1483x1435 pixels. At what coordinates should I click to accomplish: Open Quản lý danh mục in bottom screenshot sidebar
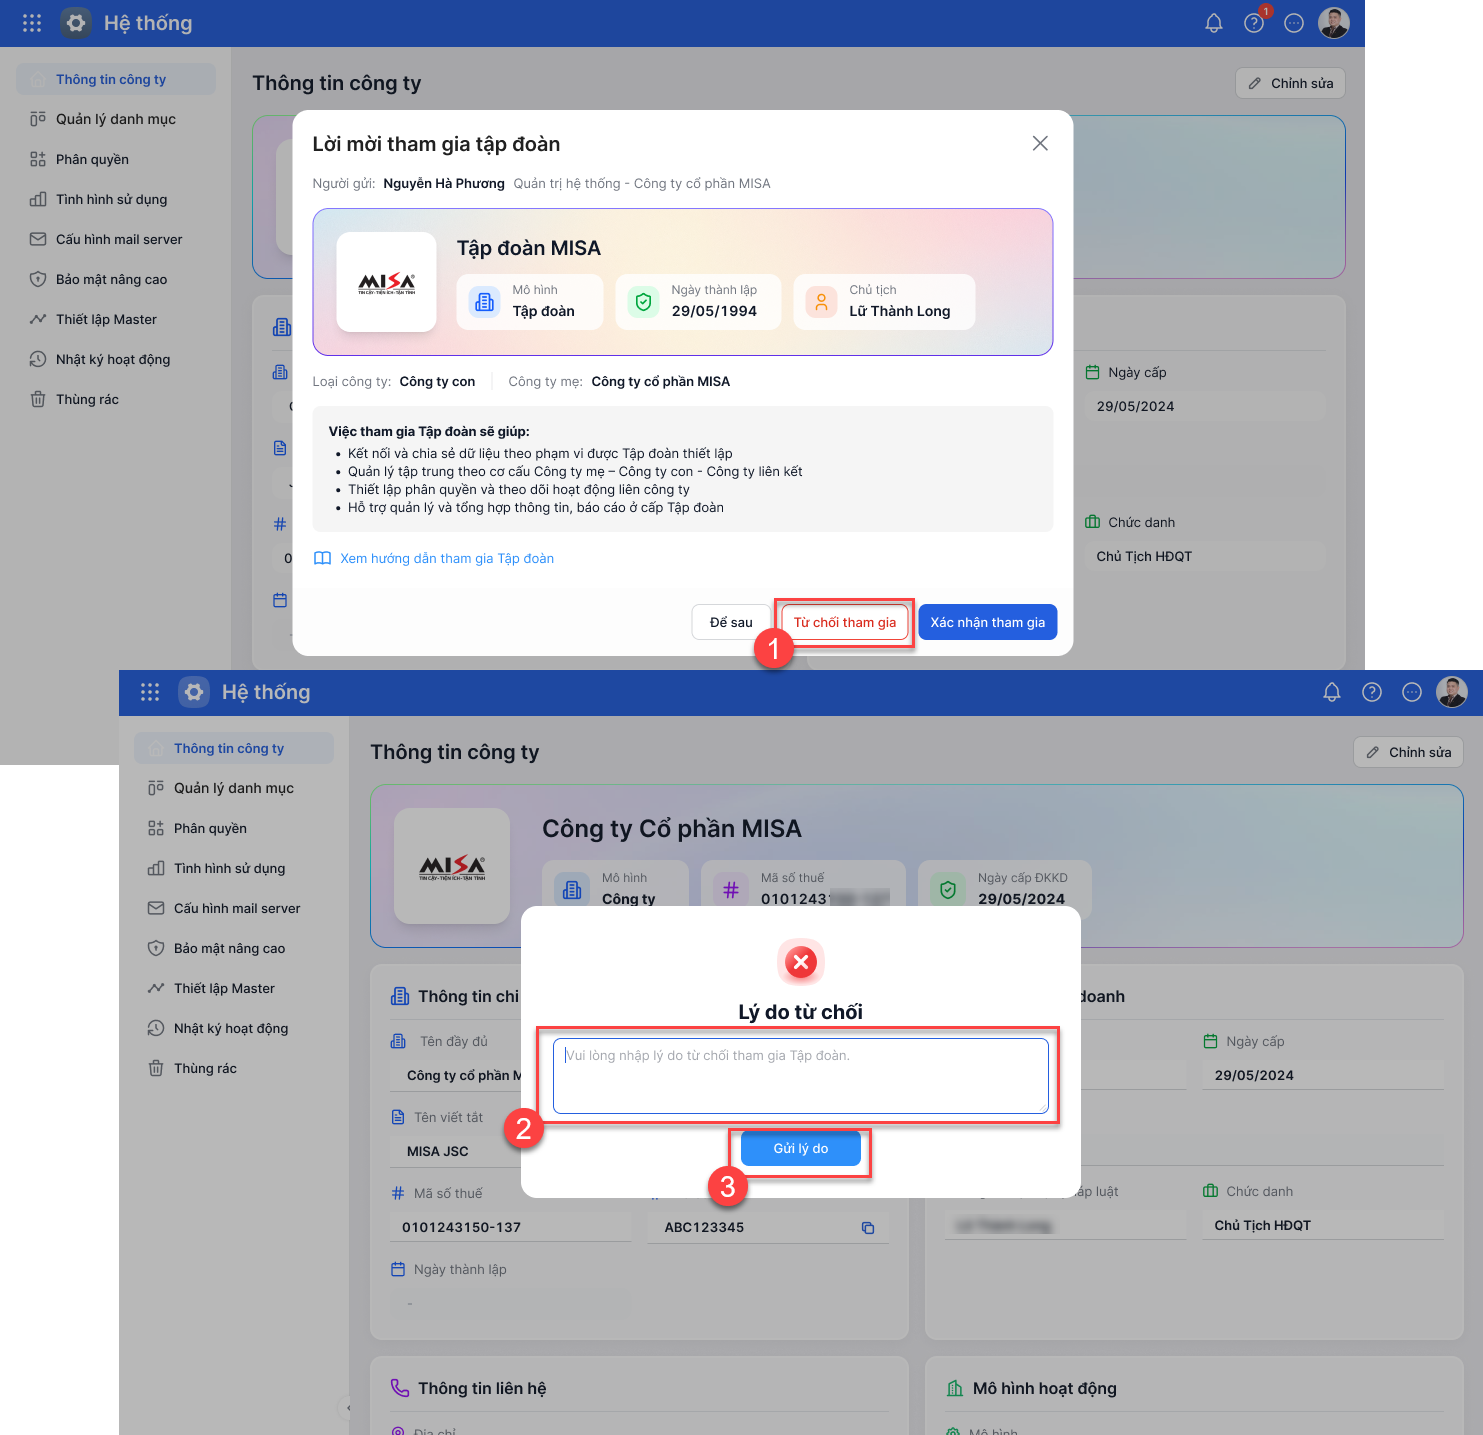(x=234, y=788)
